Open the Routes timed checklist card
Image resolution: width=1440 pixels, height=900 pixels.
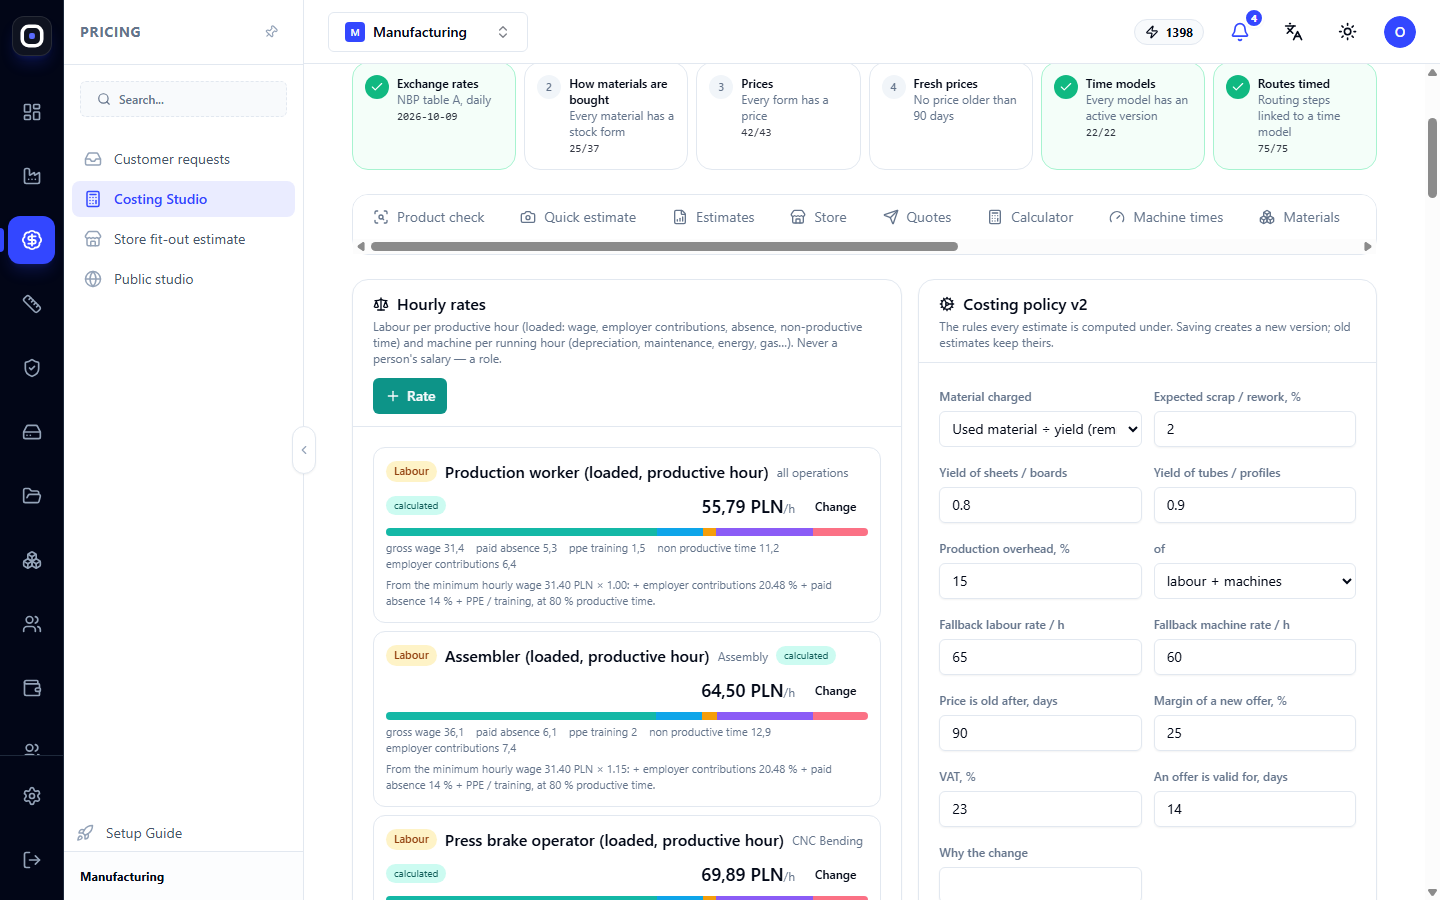(x=1295, y=116)
